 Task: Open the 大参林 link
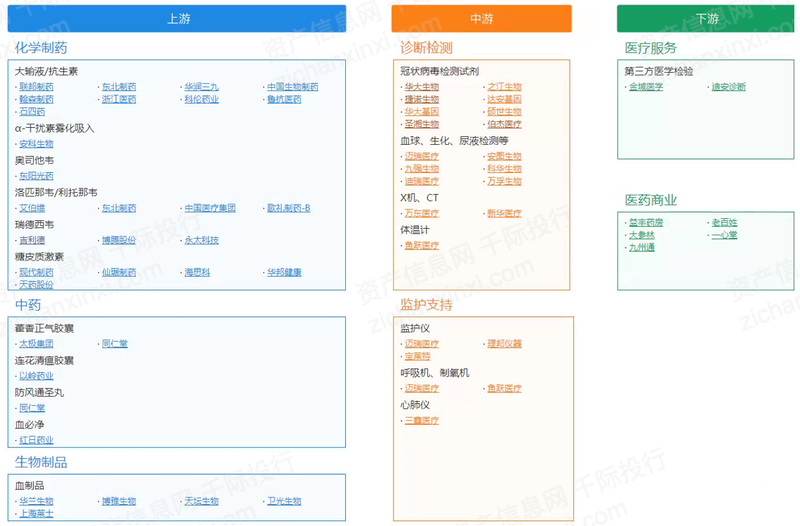[x=642, y=235]
